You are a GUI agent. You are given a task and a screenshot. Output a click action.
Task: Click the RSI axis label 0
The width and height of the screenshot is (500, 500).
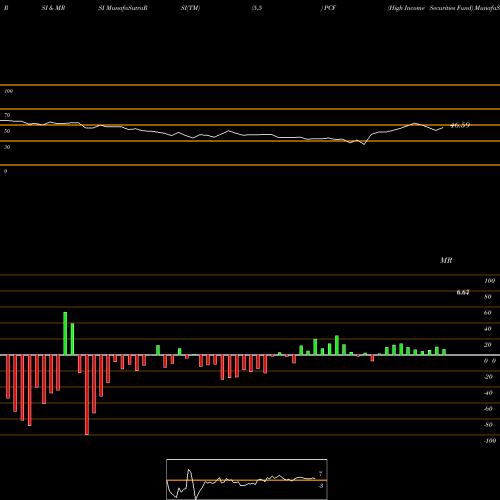click(5, 171)
